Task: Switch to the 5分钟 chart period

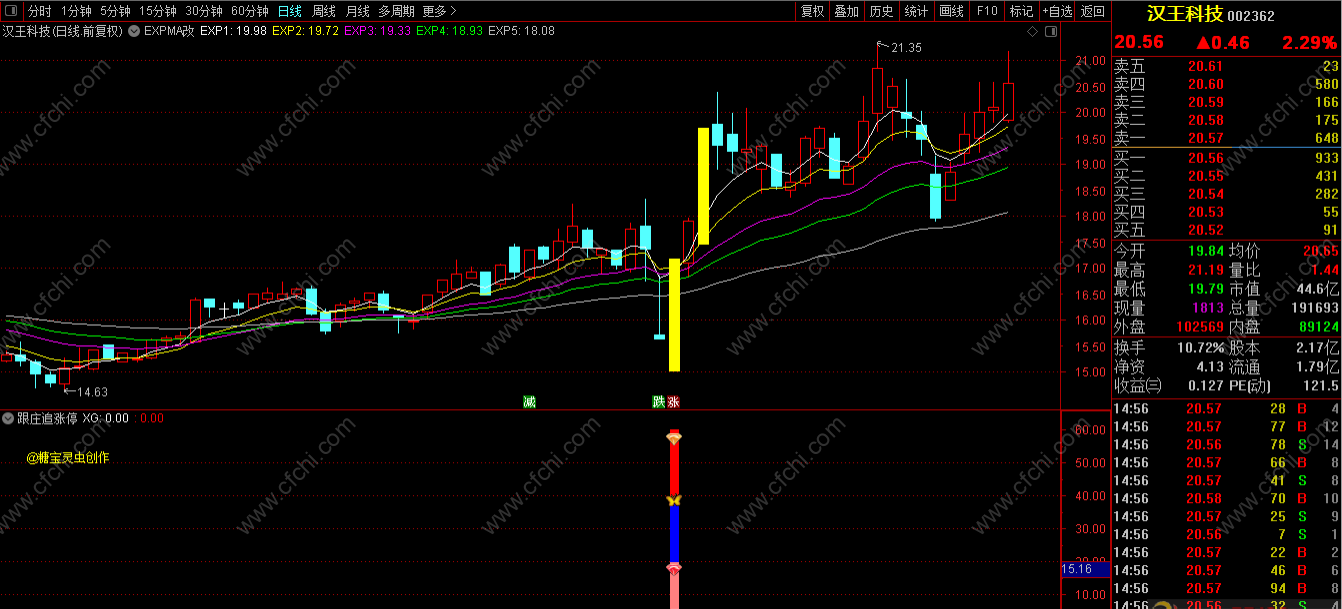Action: pos(115,11)
